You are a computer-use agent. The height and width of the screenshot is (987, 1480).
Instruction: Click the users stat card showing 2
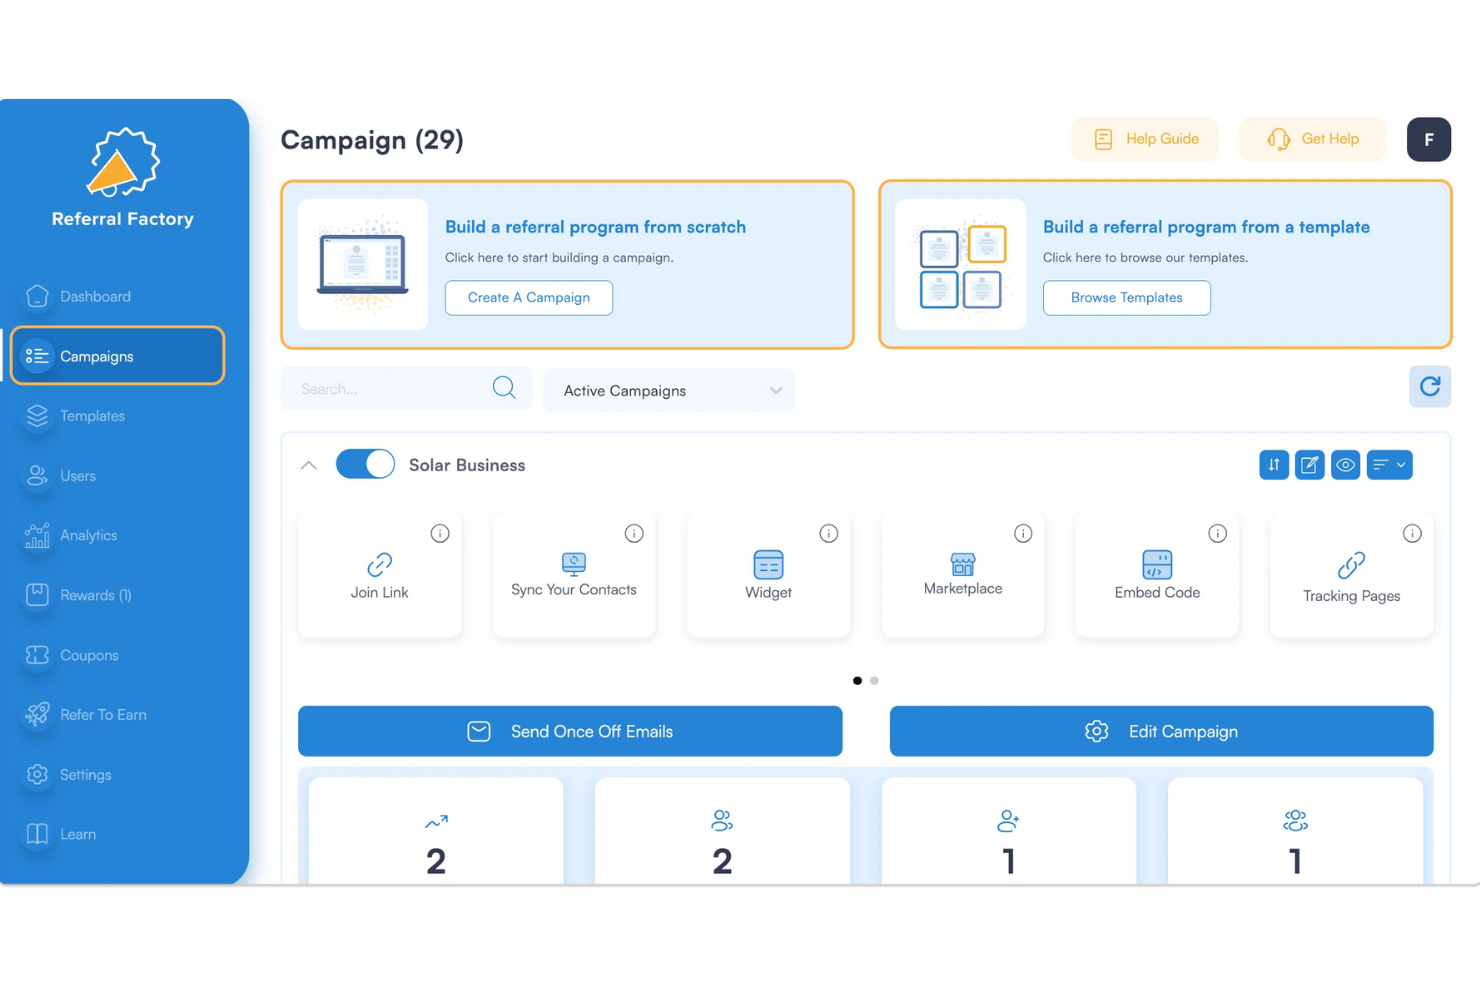(722, 832)
